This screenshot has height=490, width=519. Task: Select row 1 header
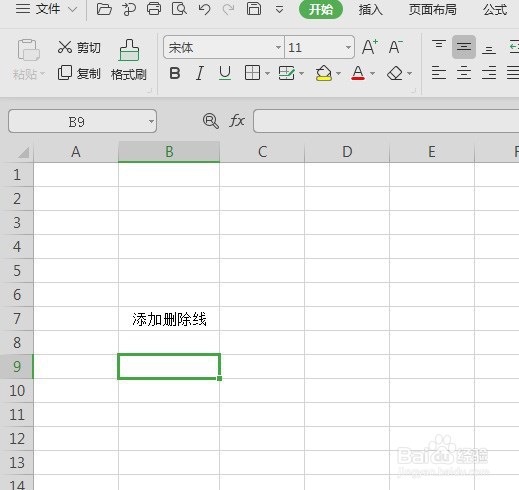click(17, 175)
